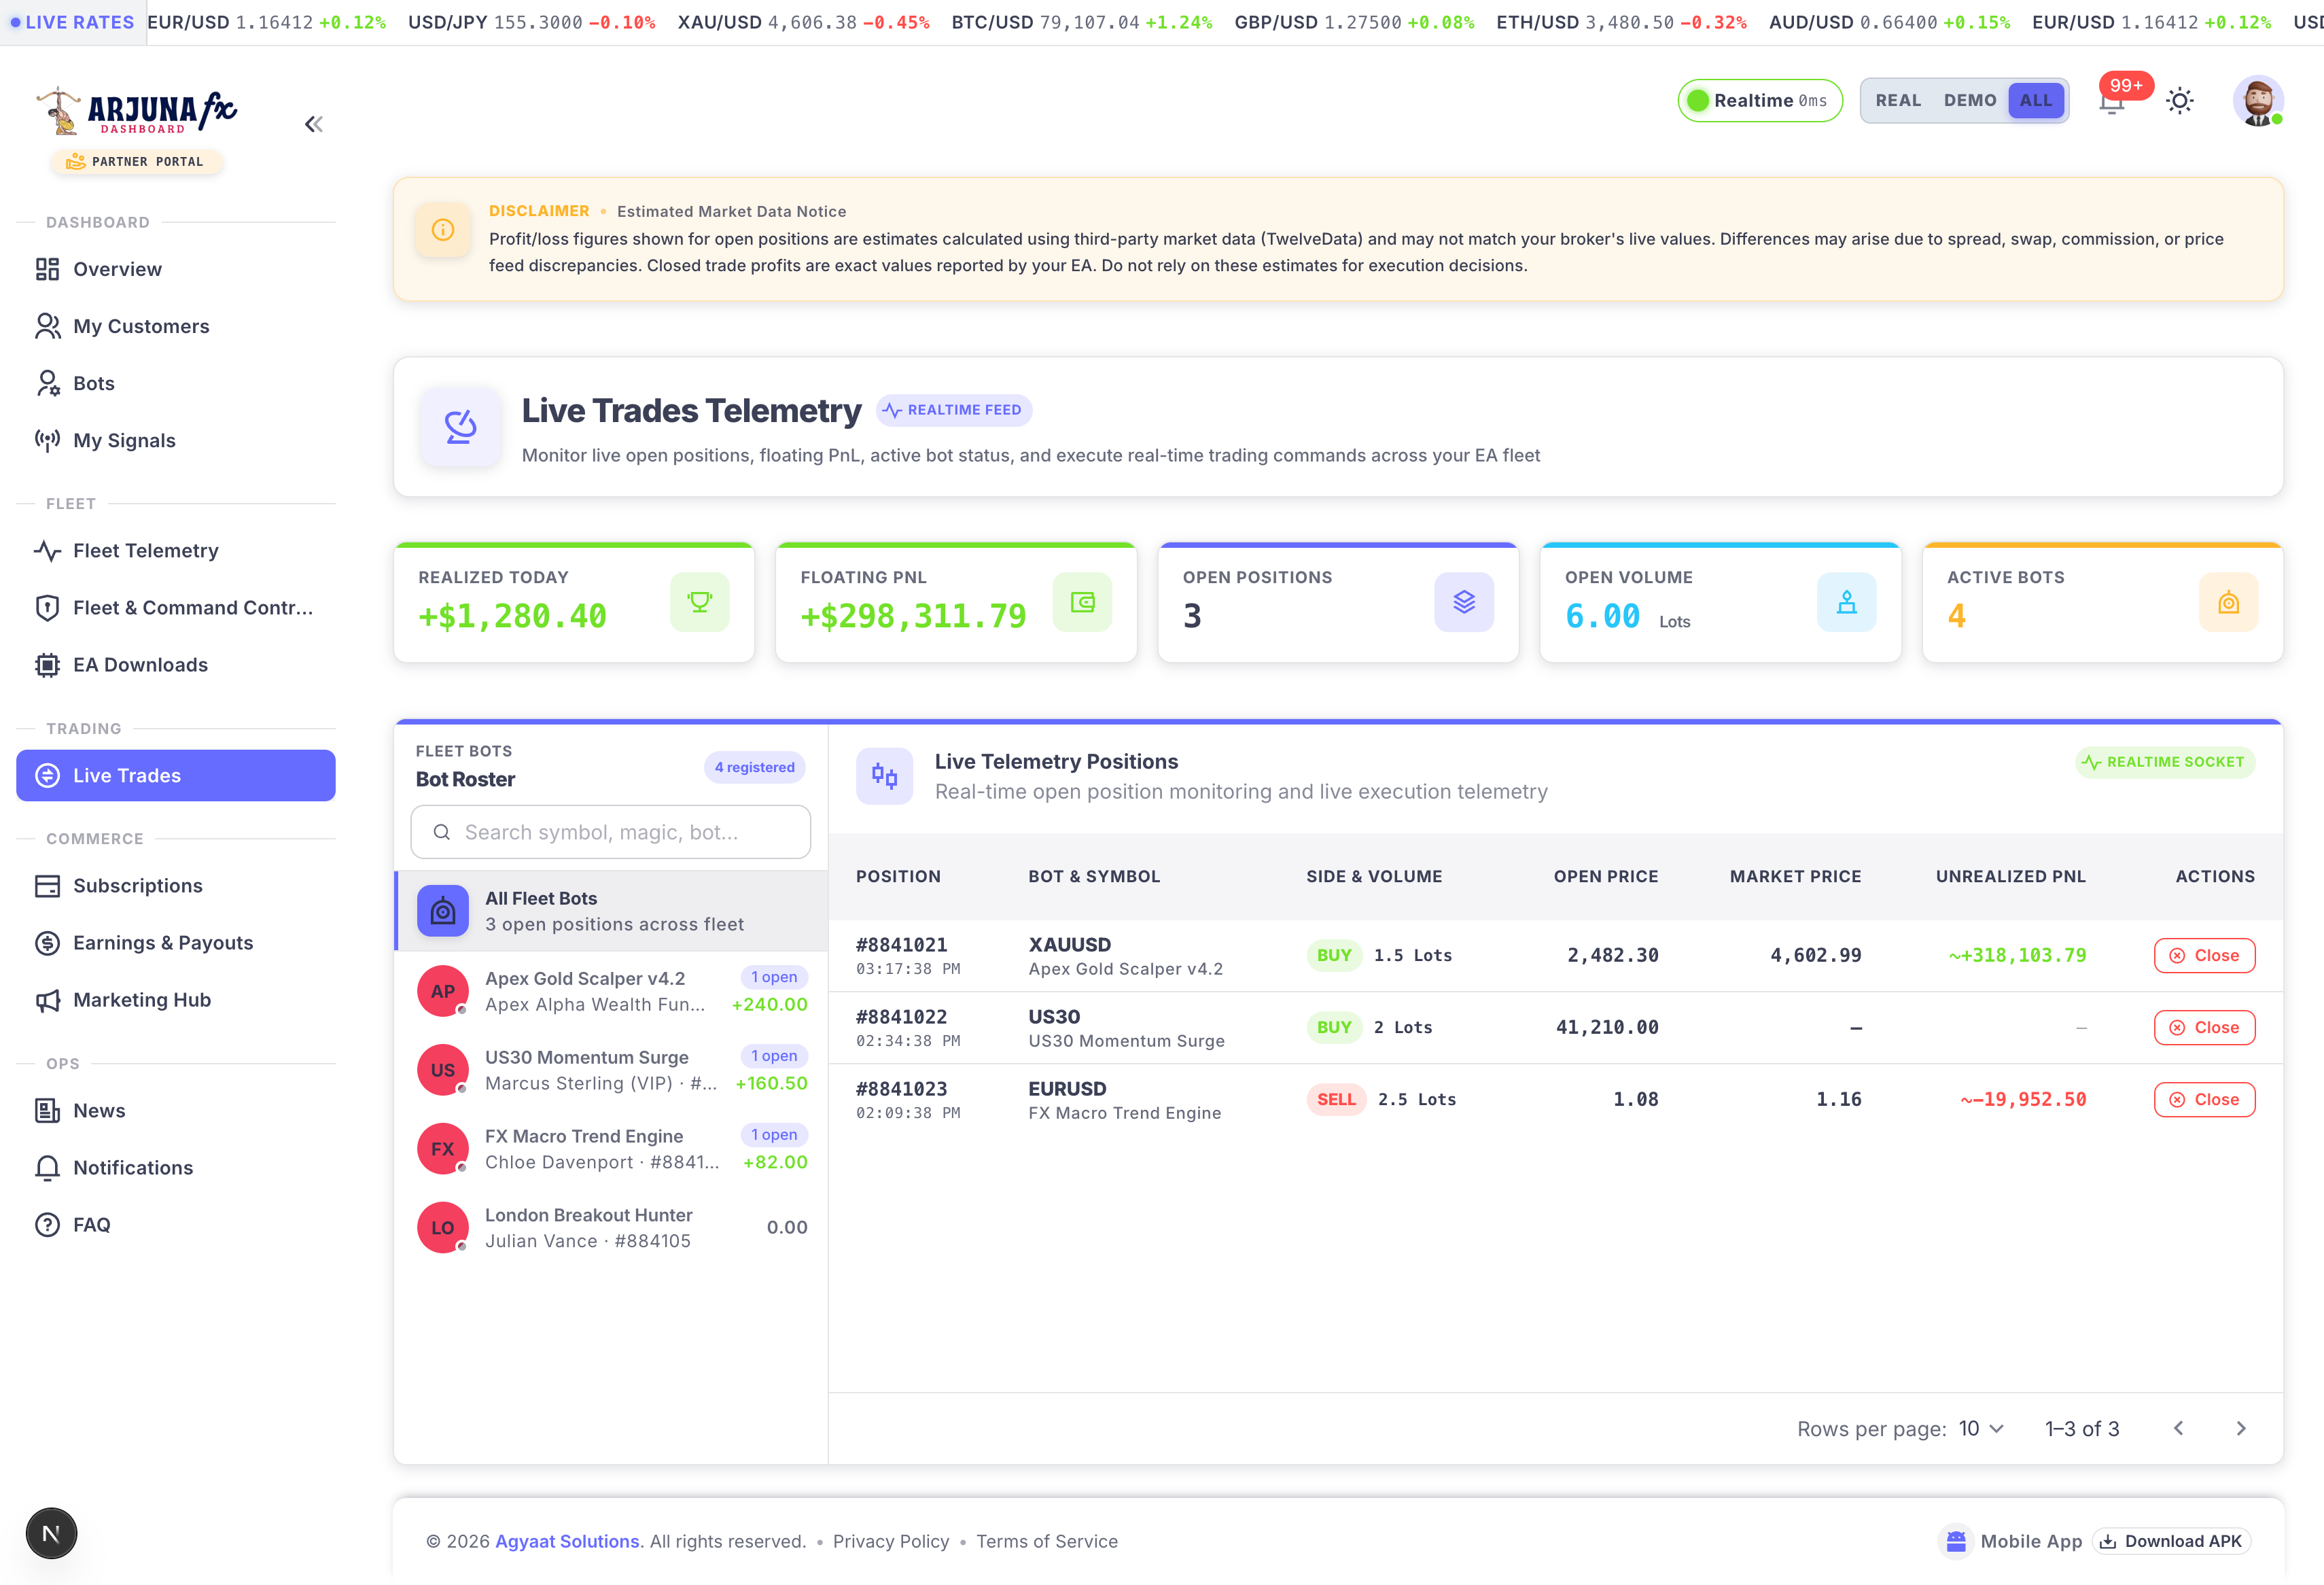This screenshot has height=1585, width=2324.
Task: Select the LO avatar for London Breakout Hunter
Action: point(443,1227)
